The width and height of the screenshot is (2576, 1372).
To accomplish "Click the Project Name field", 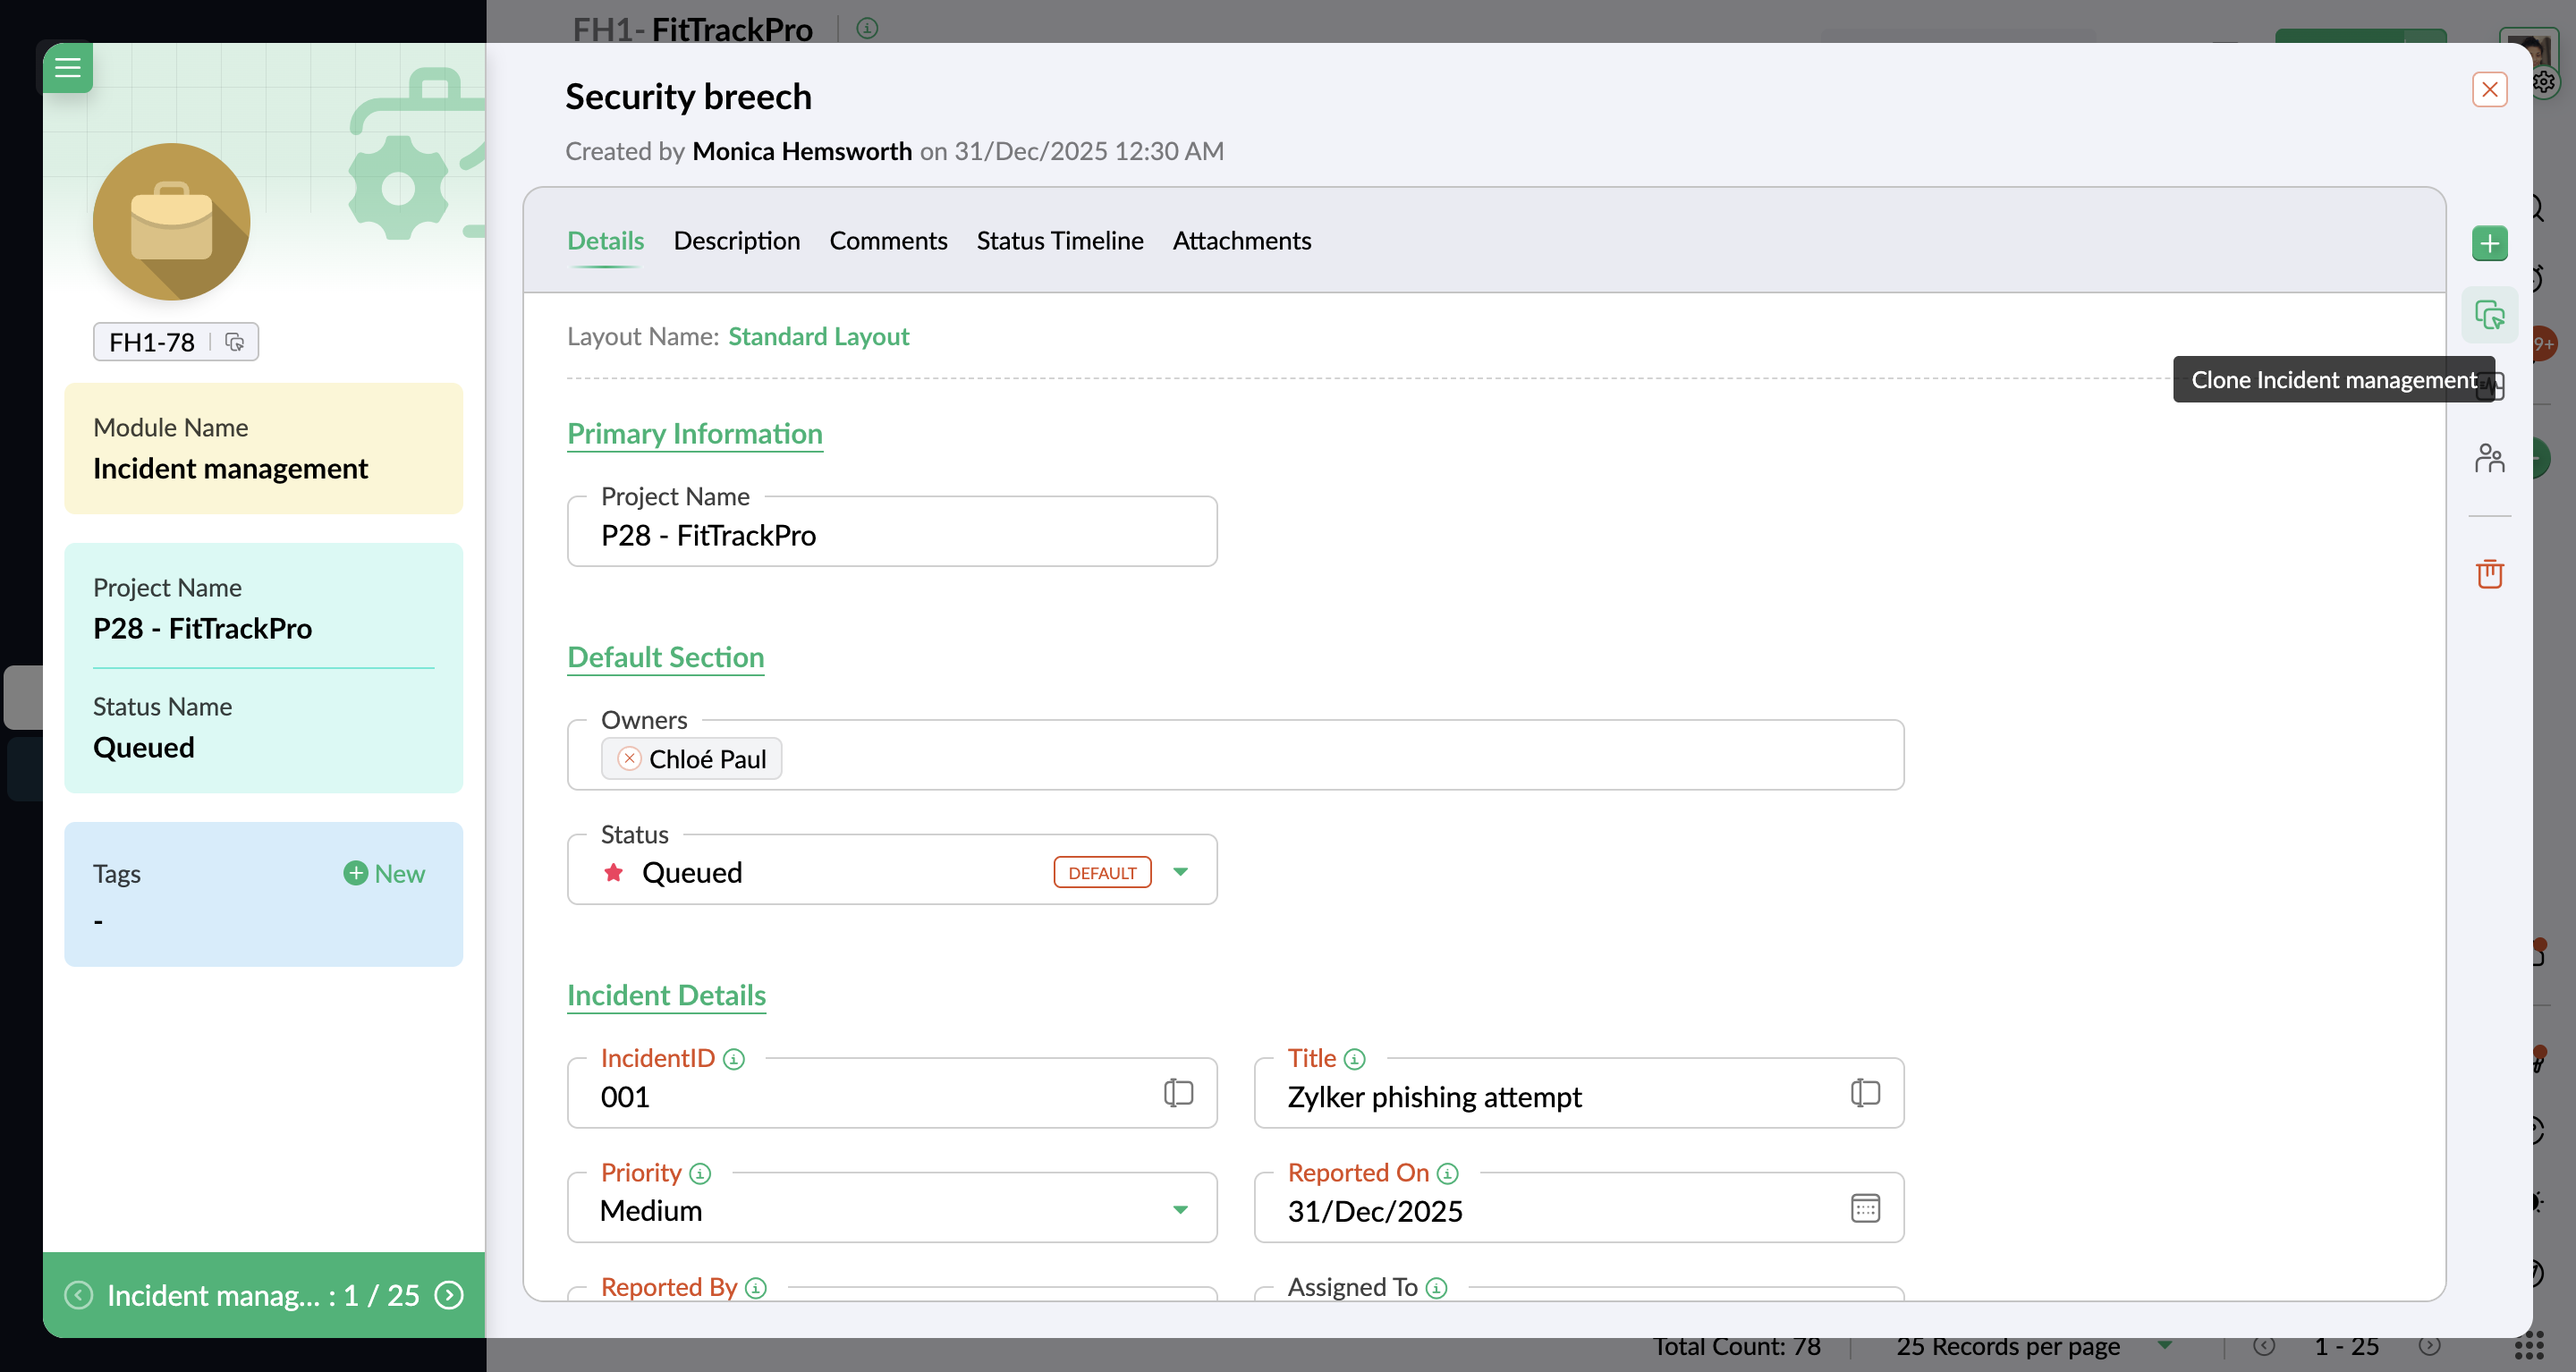I will click(891, 535).
